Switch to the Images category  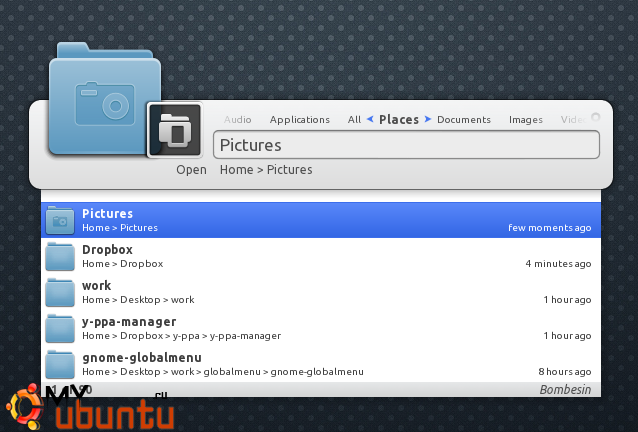click(x=525, y=120)
